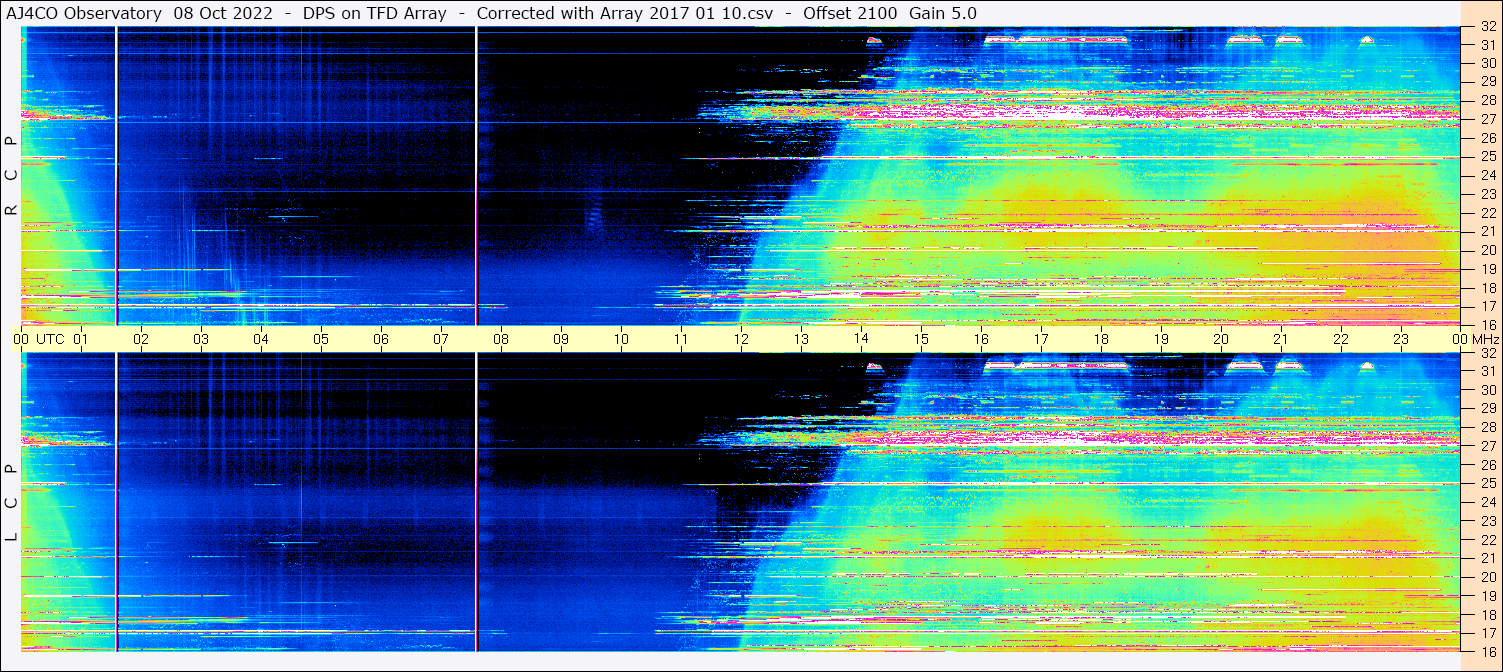Click hour label '09' on time axis

coord(561,339)
